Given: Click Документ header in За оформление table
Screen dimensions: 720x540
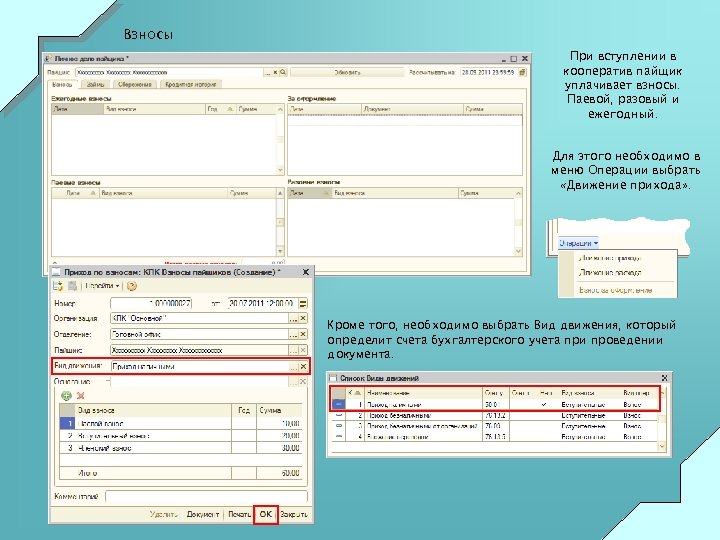Looking at the screenshot, I should tap(412, 109).
